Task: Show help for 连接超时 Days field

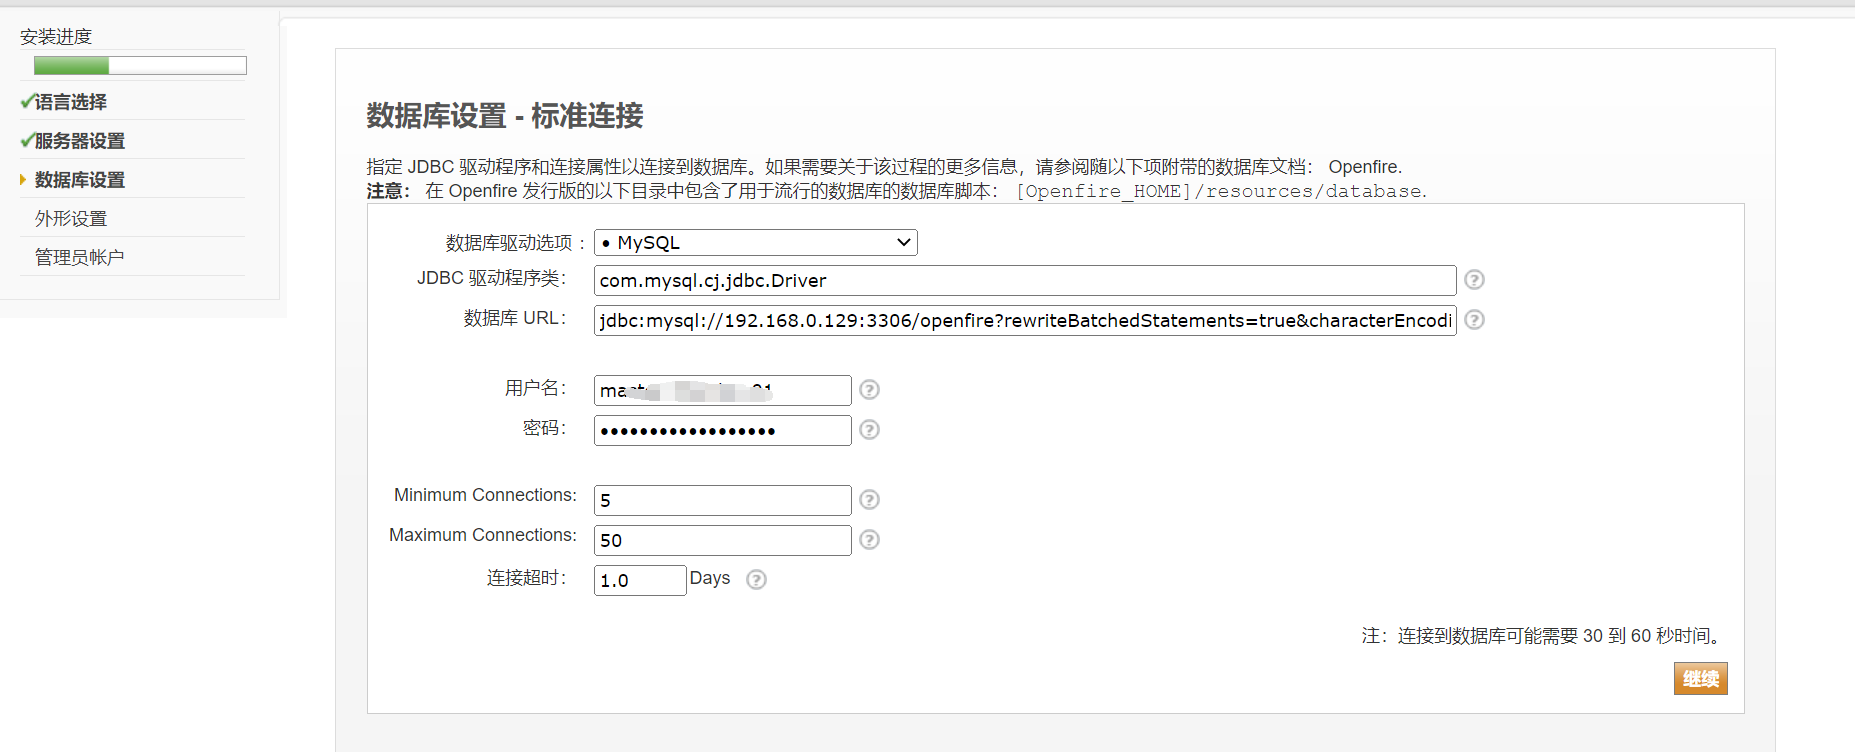Action: pos(756,580)
